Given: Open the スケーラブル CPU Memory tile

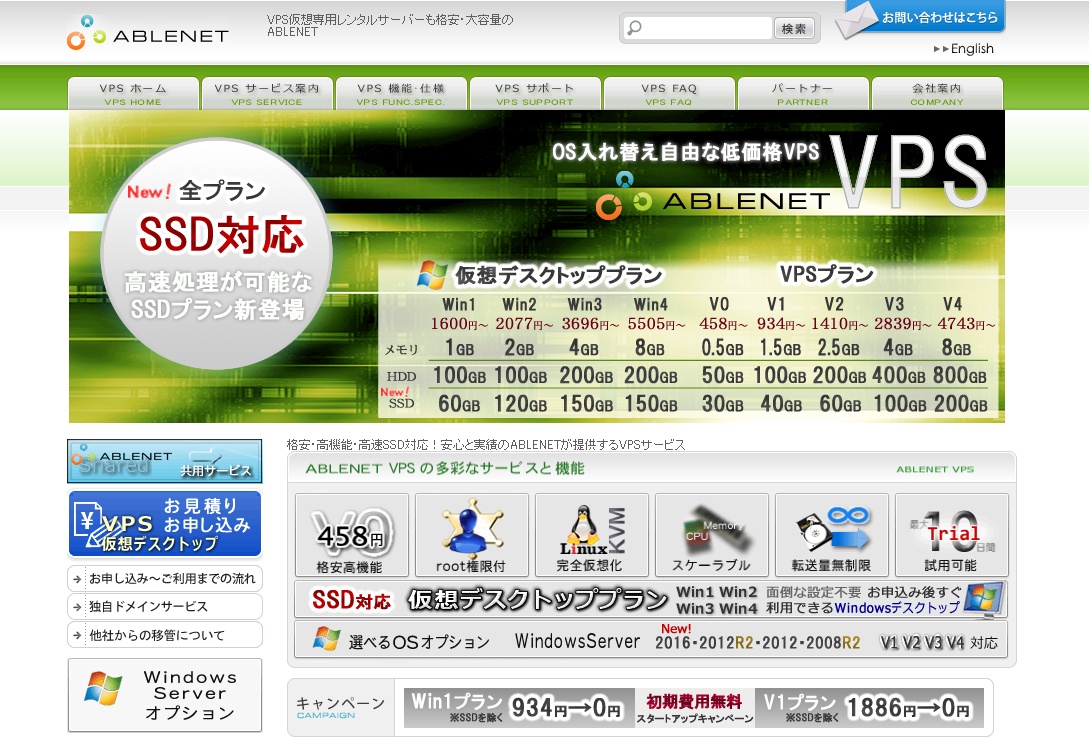Looking at the screenshot, I should (712, 535).
